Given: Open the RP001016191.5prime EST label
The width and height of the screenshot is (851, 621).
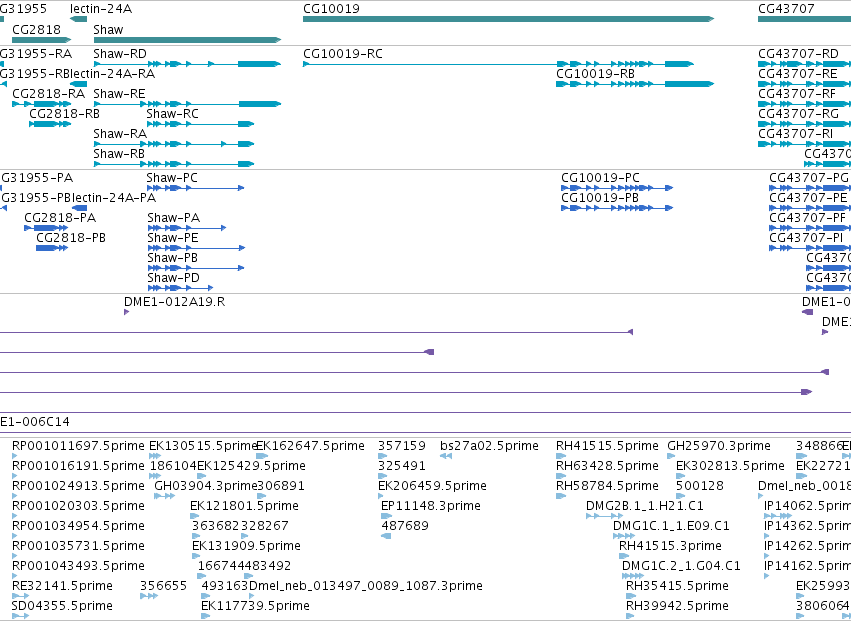Looking at the screenshot, I should click(x=79, y=467).
